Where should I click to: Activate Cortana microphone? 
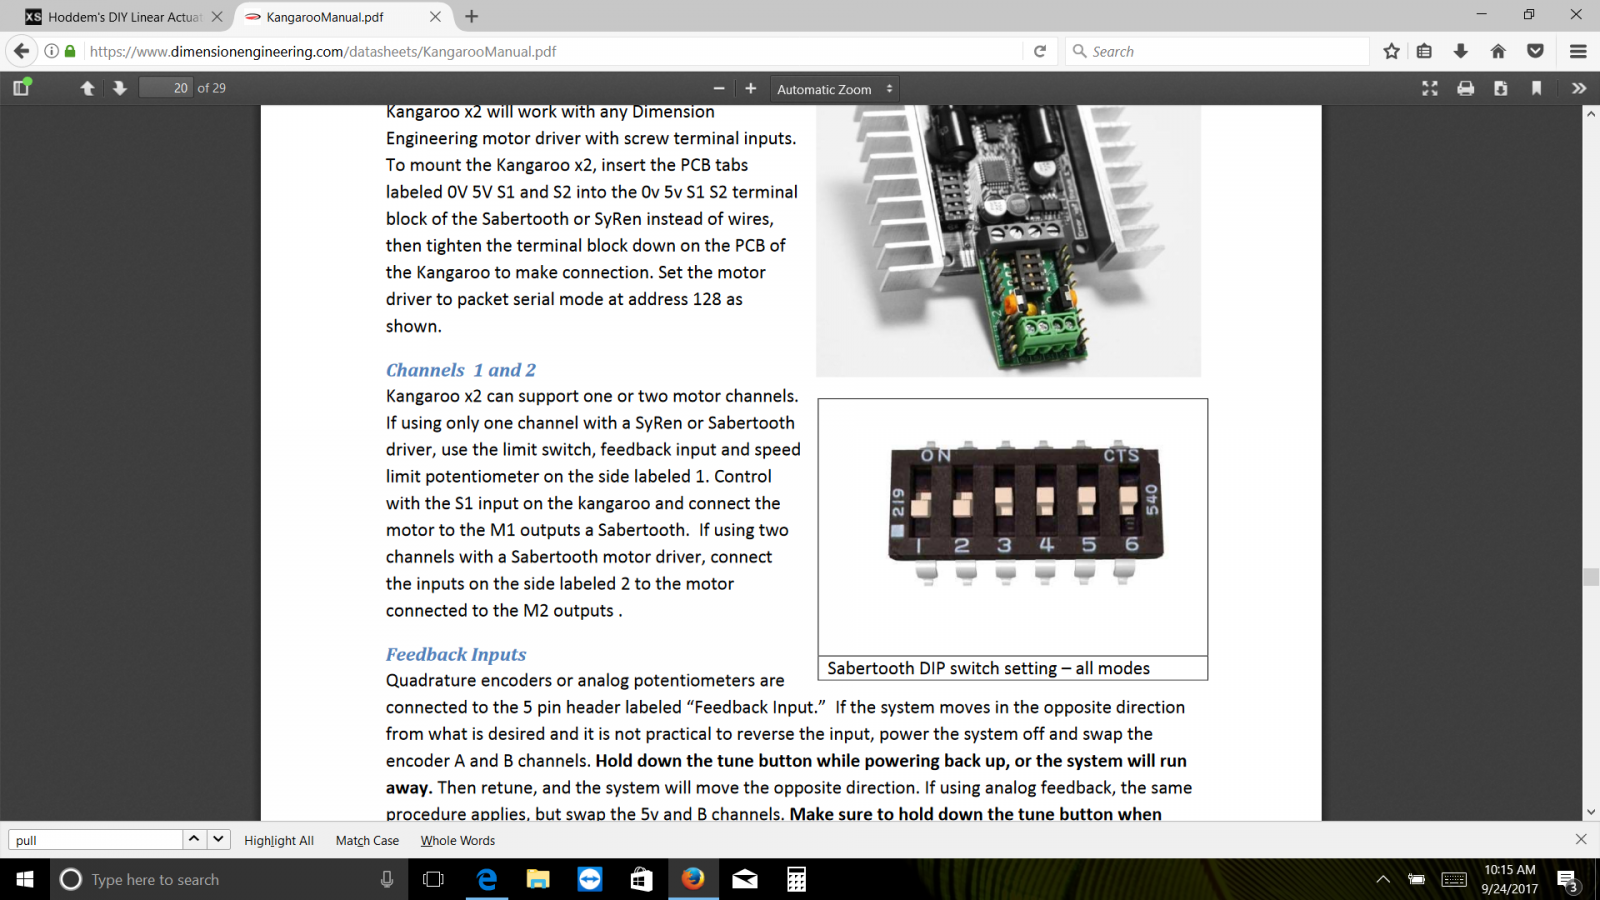coord(387,879)
